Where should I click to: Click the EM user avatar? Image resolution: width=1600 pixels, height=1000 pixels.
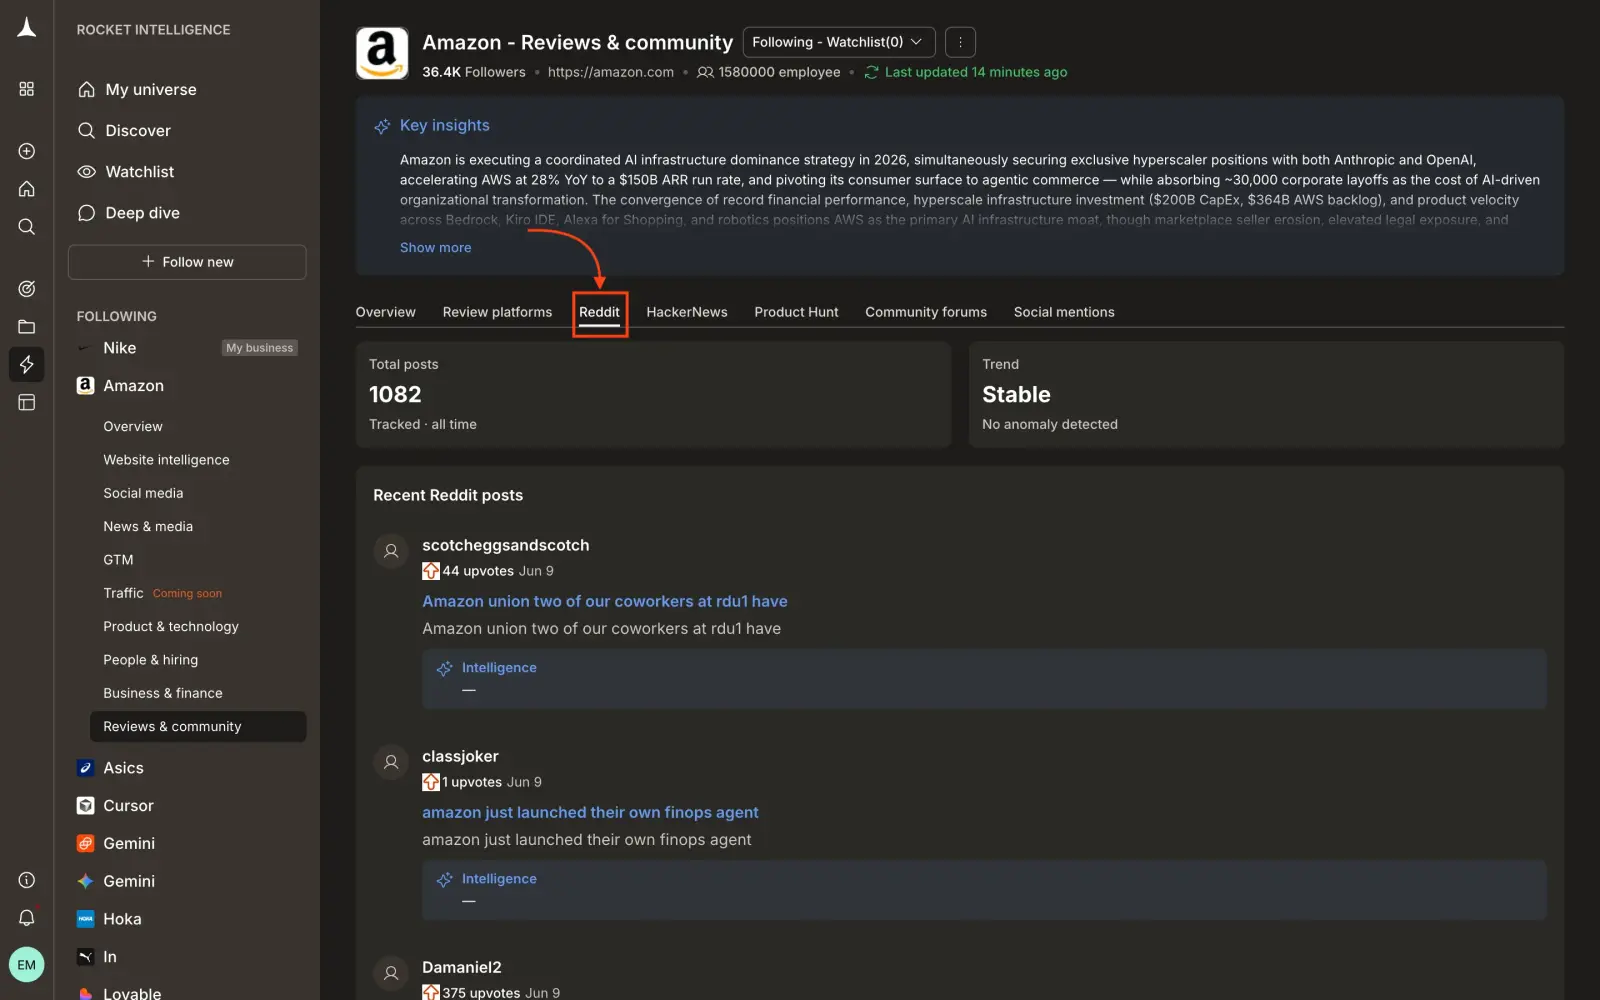click(27, 965)
